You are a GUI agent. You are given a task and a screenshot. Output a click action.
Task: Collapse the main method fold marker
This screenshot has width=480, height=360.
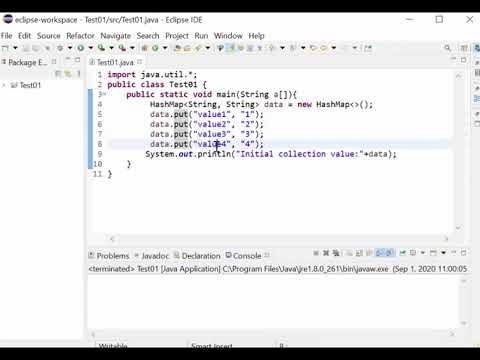pos(104,95)
